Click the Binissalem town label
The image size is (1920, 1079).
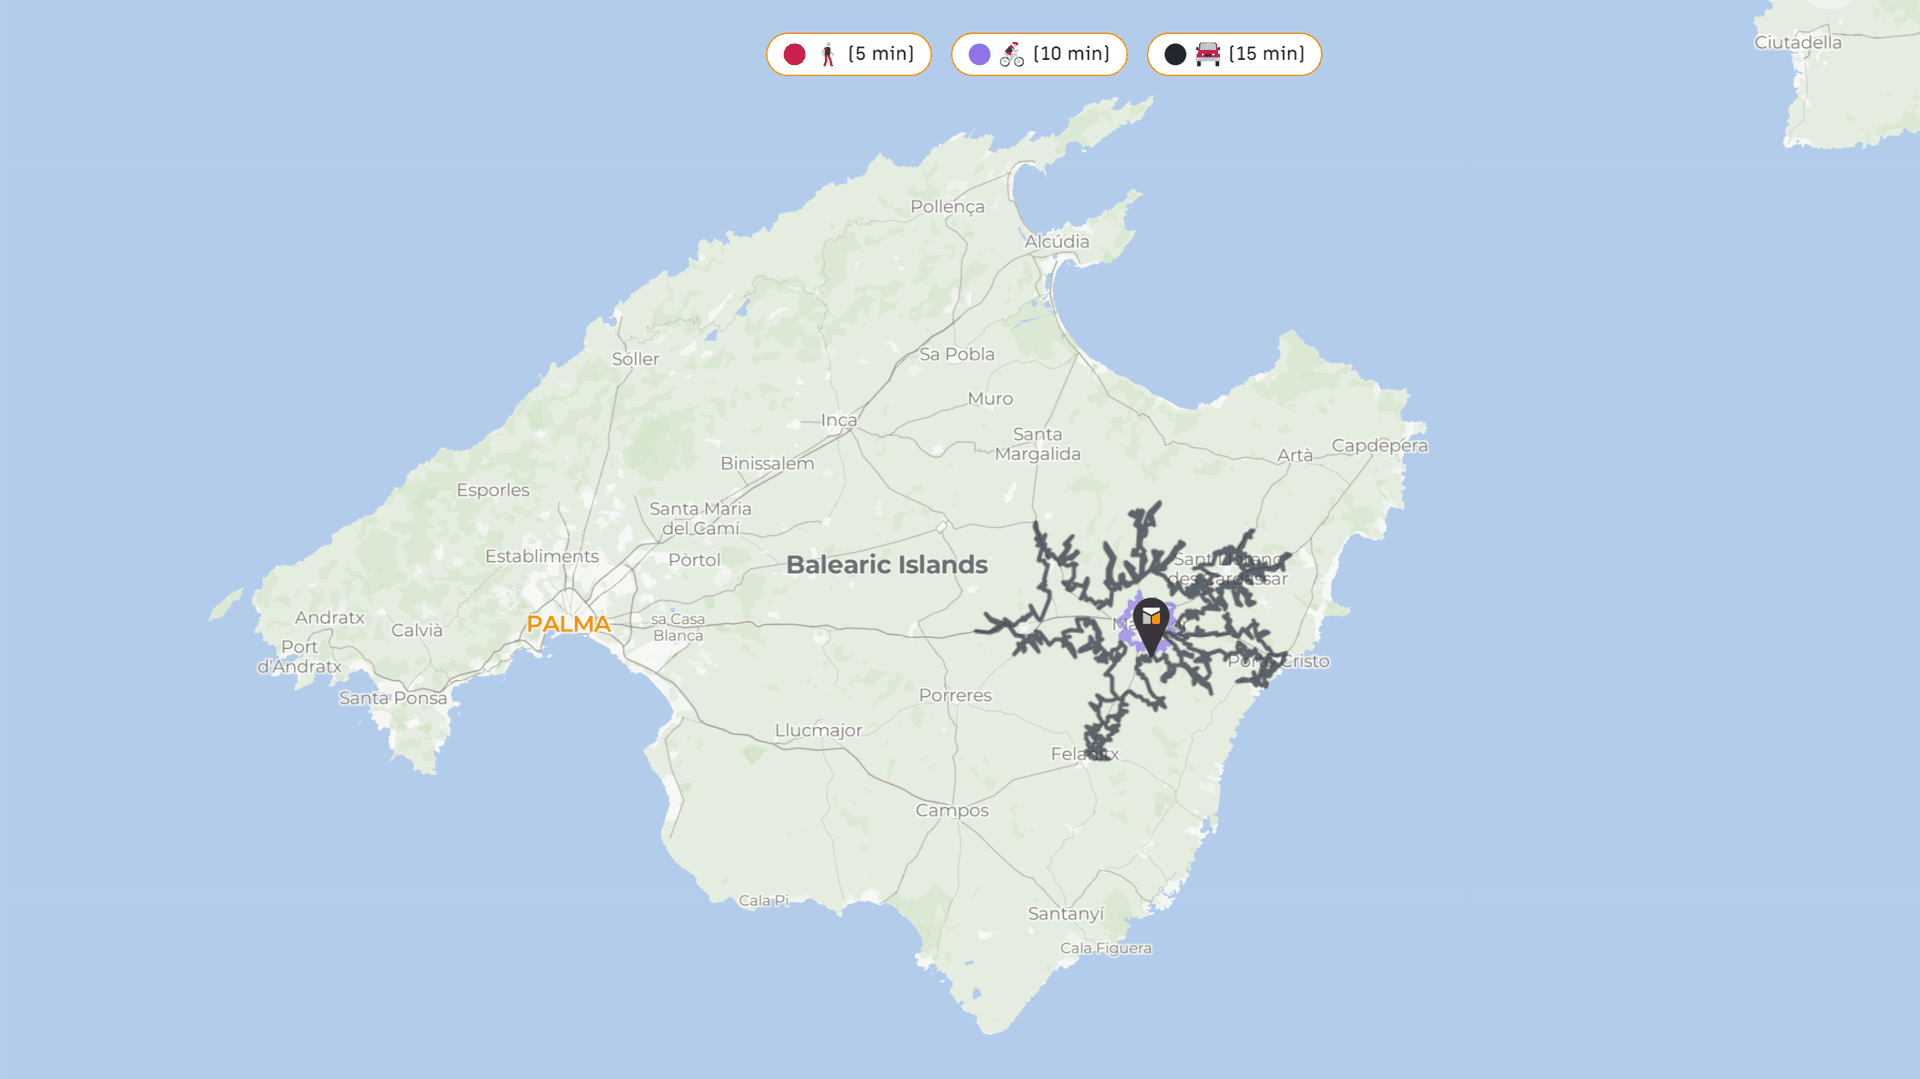767,464
